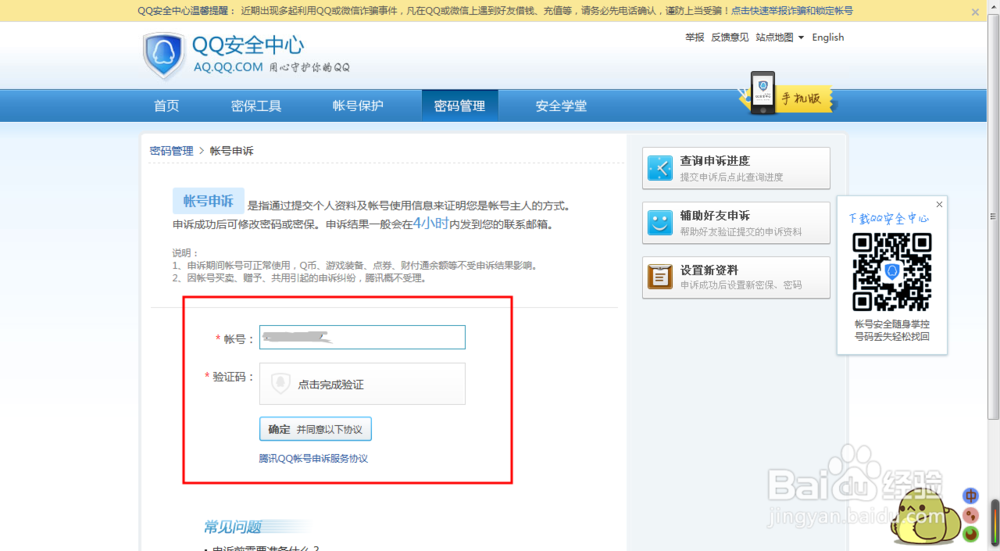Viewport: 1000px width, 551px height.
Task: Click the 常见问题 heading
Action: (233, 527)
